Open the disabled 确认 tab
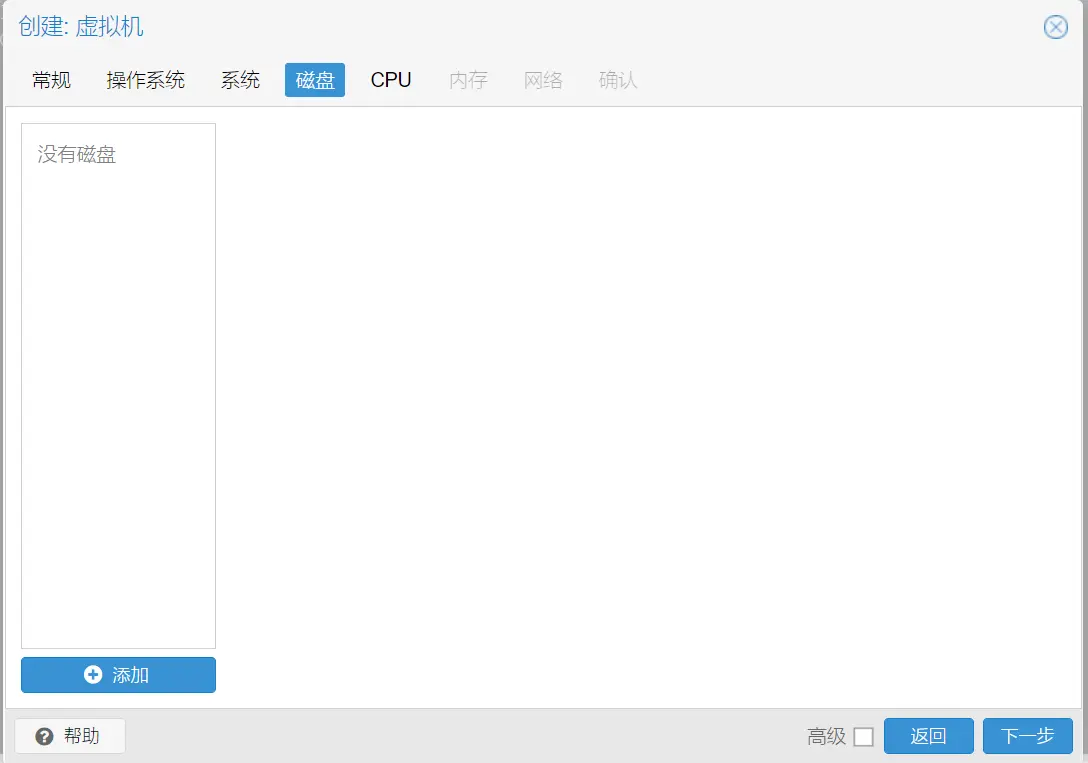1088x763 pixels. [618, 80]
